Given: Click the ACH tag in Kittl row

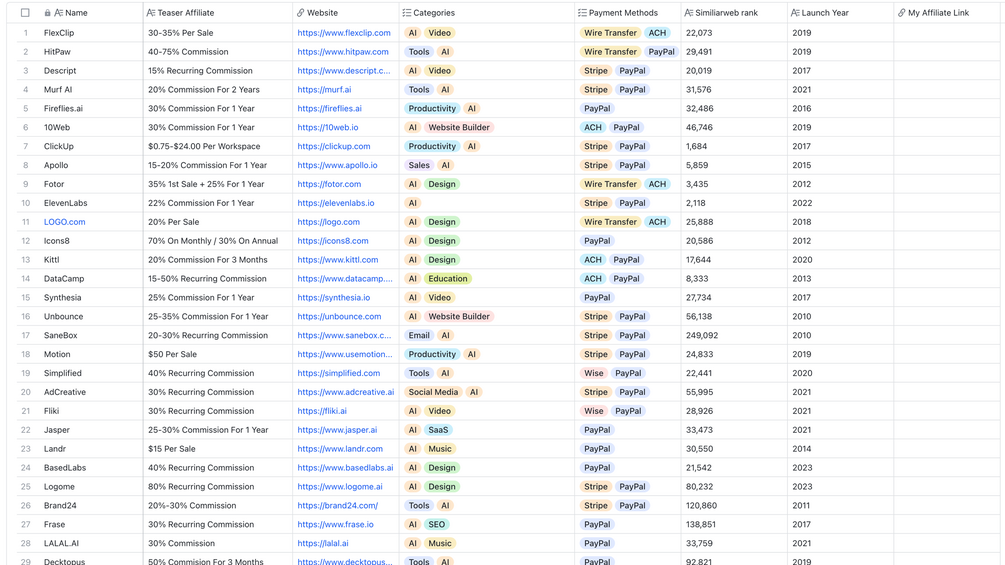Looking at the screenshot, I should coord(593,260).
